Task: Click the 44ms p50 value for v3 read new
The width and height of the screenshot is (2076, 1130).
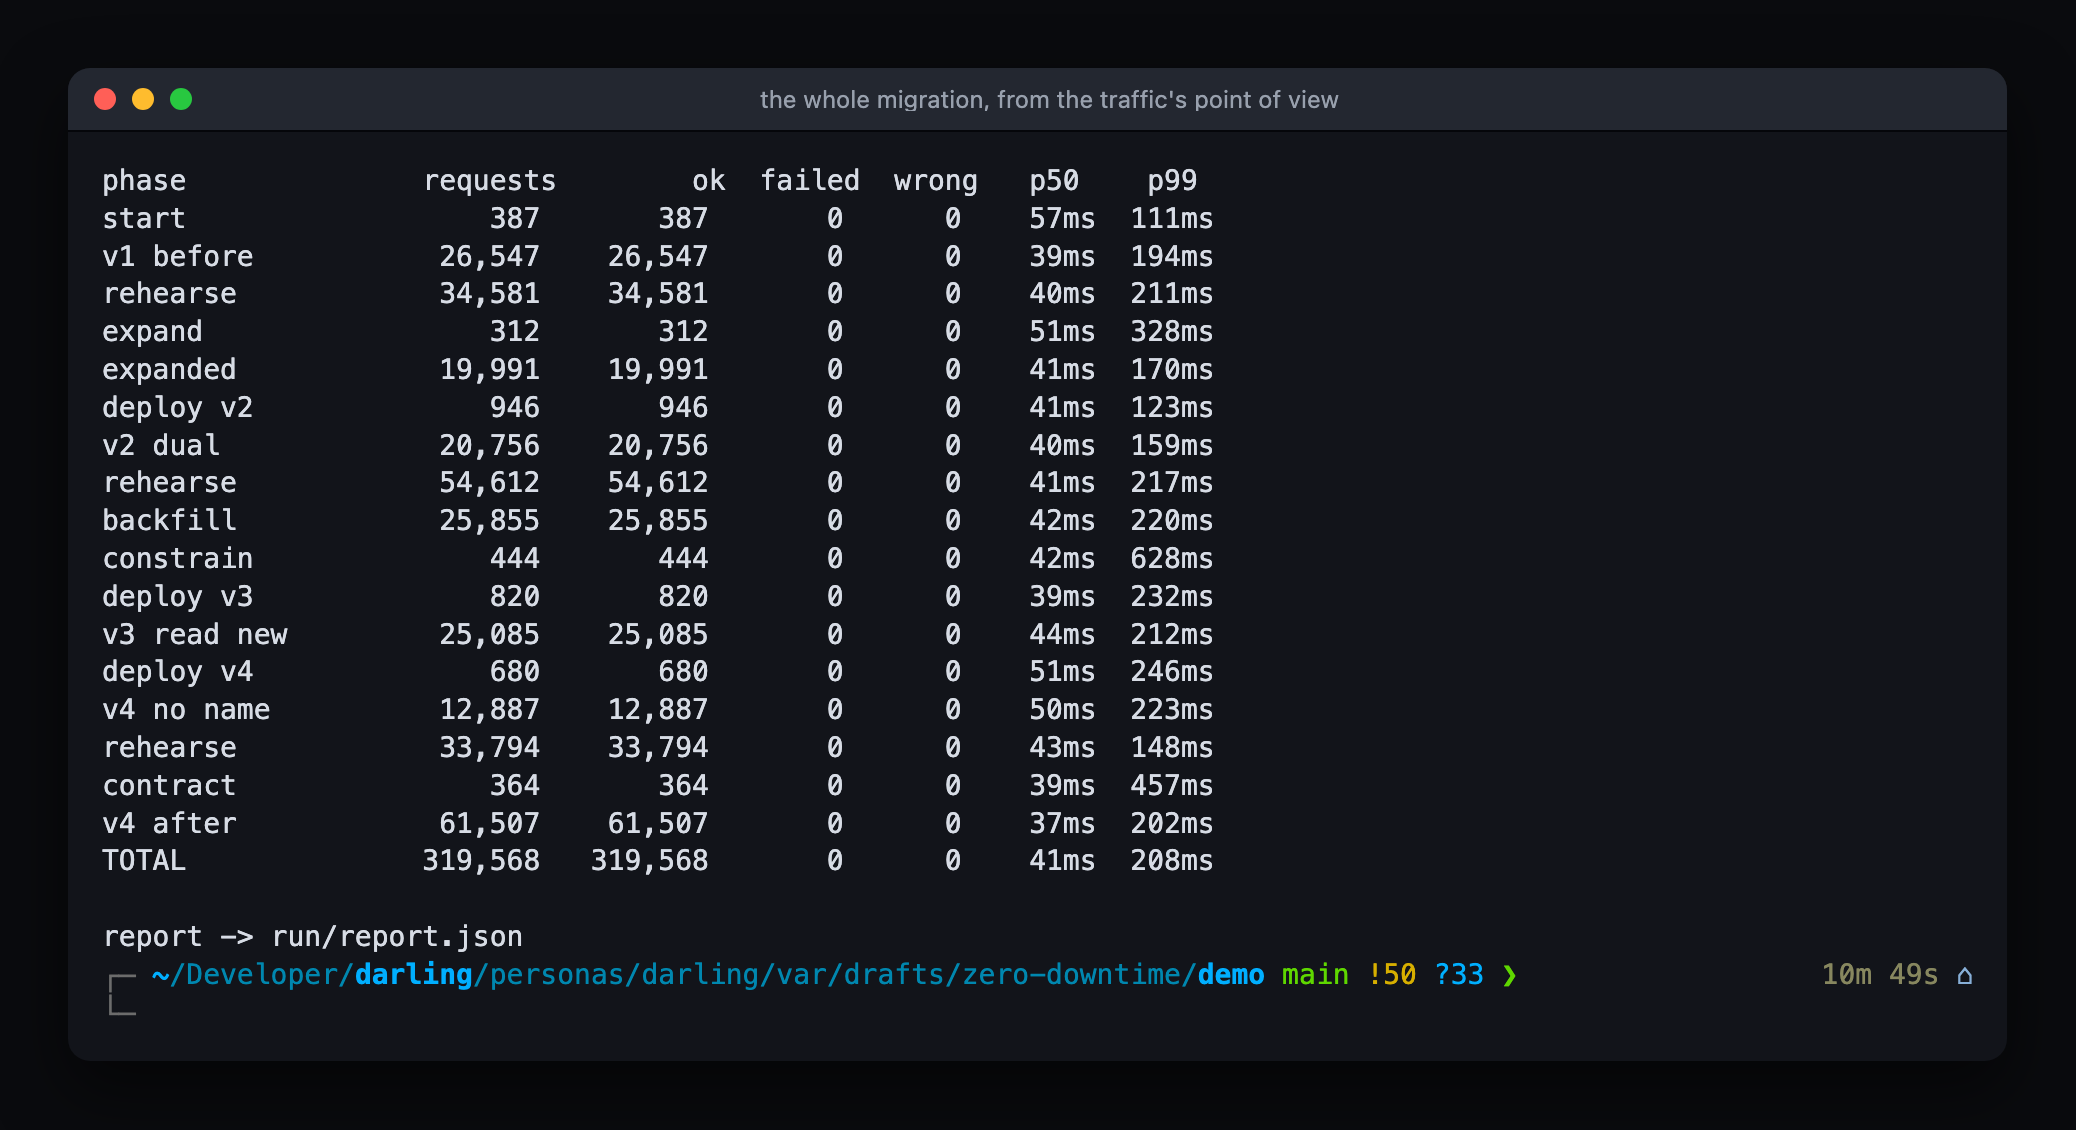Action: (x=1062, y=635)
